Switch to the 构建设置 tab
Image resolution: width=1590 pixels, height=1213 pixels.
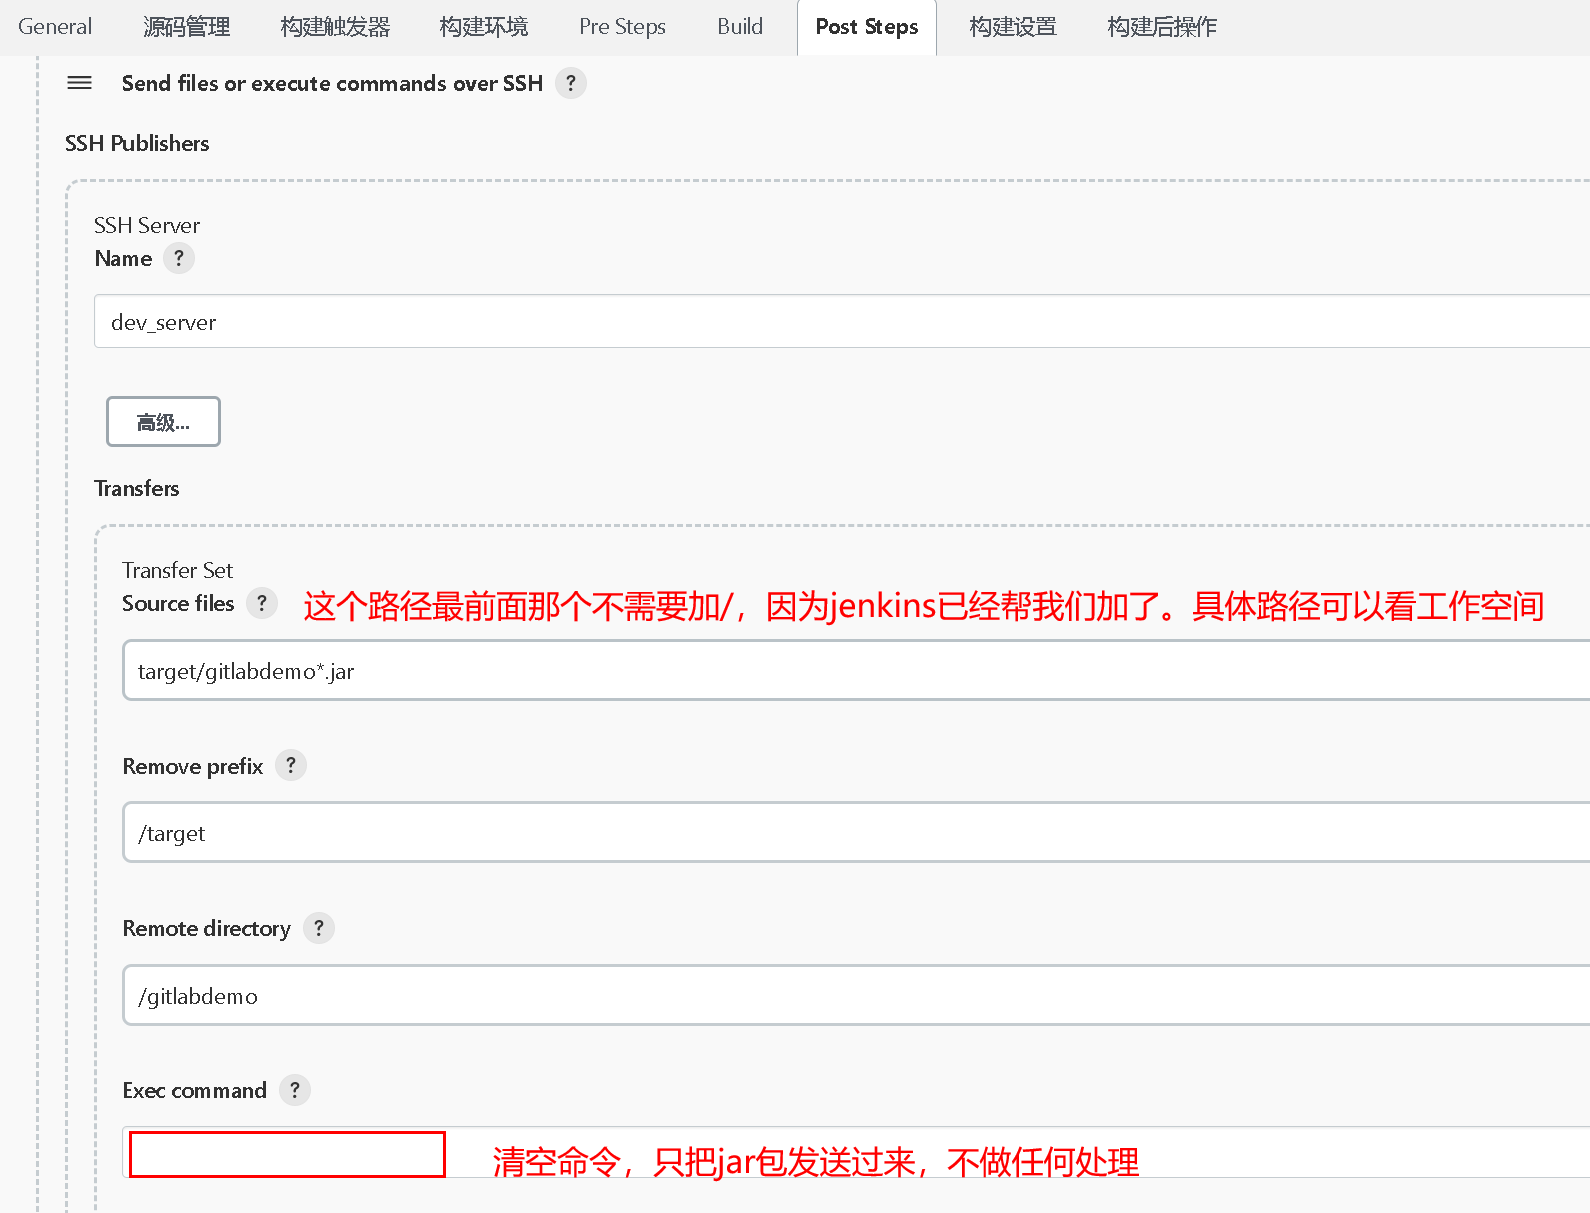point(1013,27)
